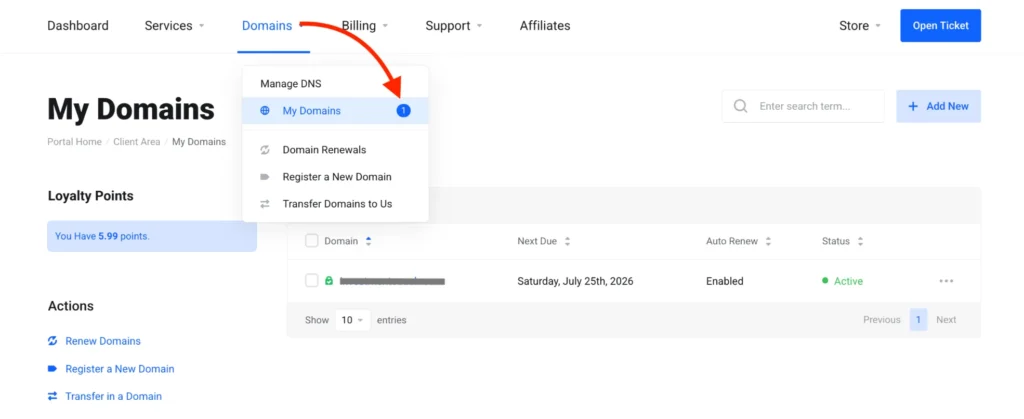Click the Renew Domains sidebar icon
This screenshot has width=1024, height=419.
click(53, 341)
